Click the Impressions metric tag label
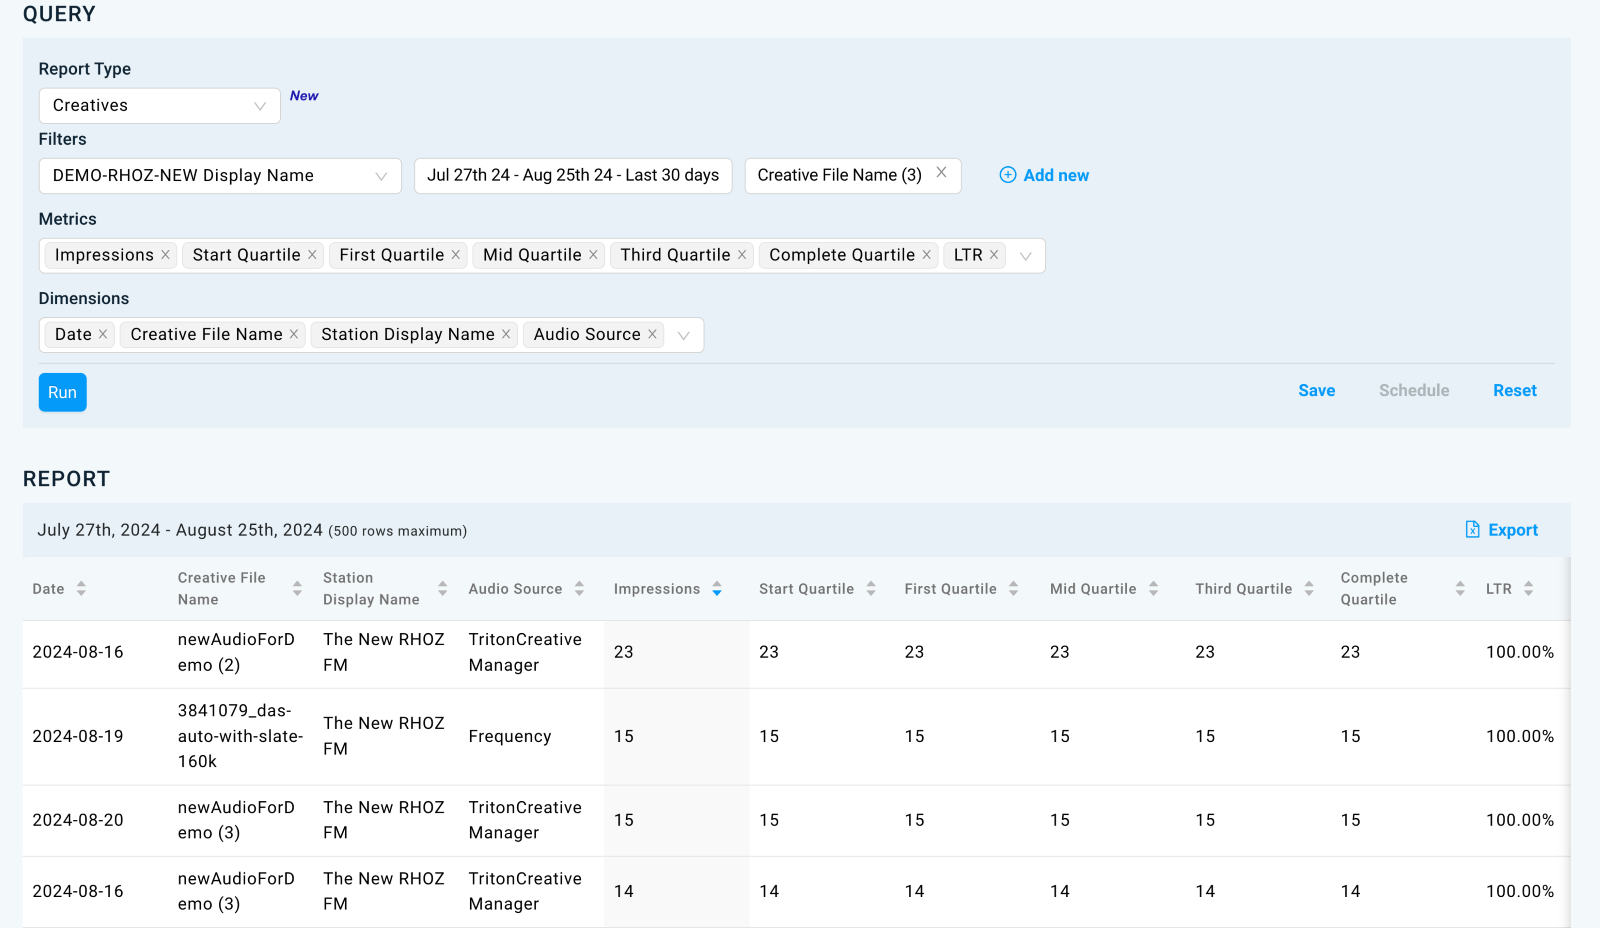The height and width of the screenshot is (928, 1600). click(104, 255)
